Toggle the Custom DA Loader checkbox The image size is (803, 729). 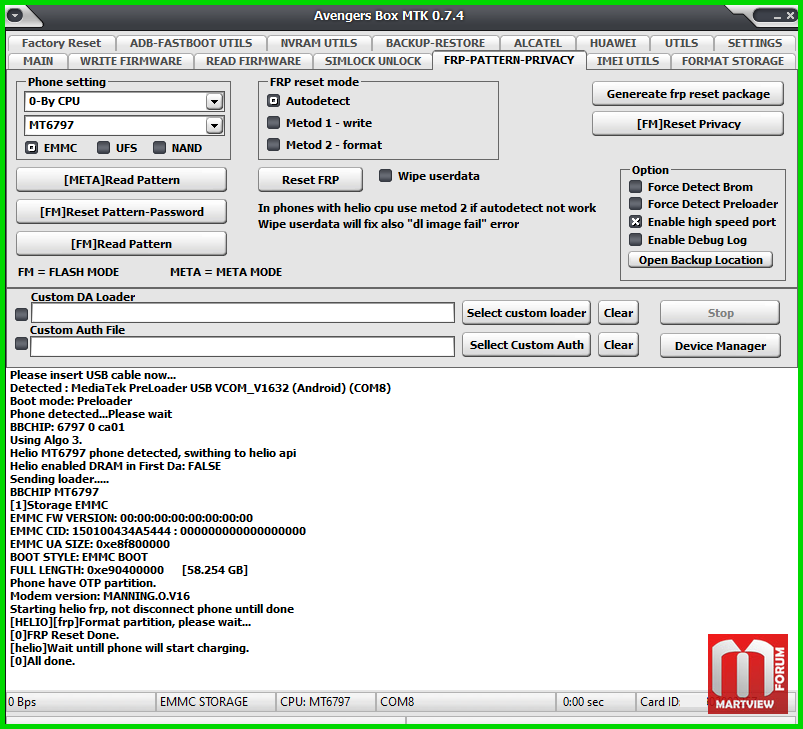21,314
